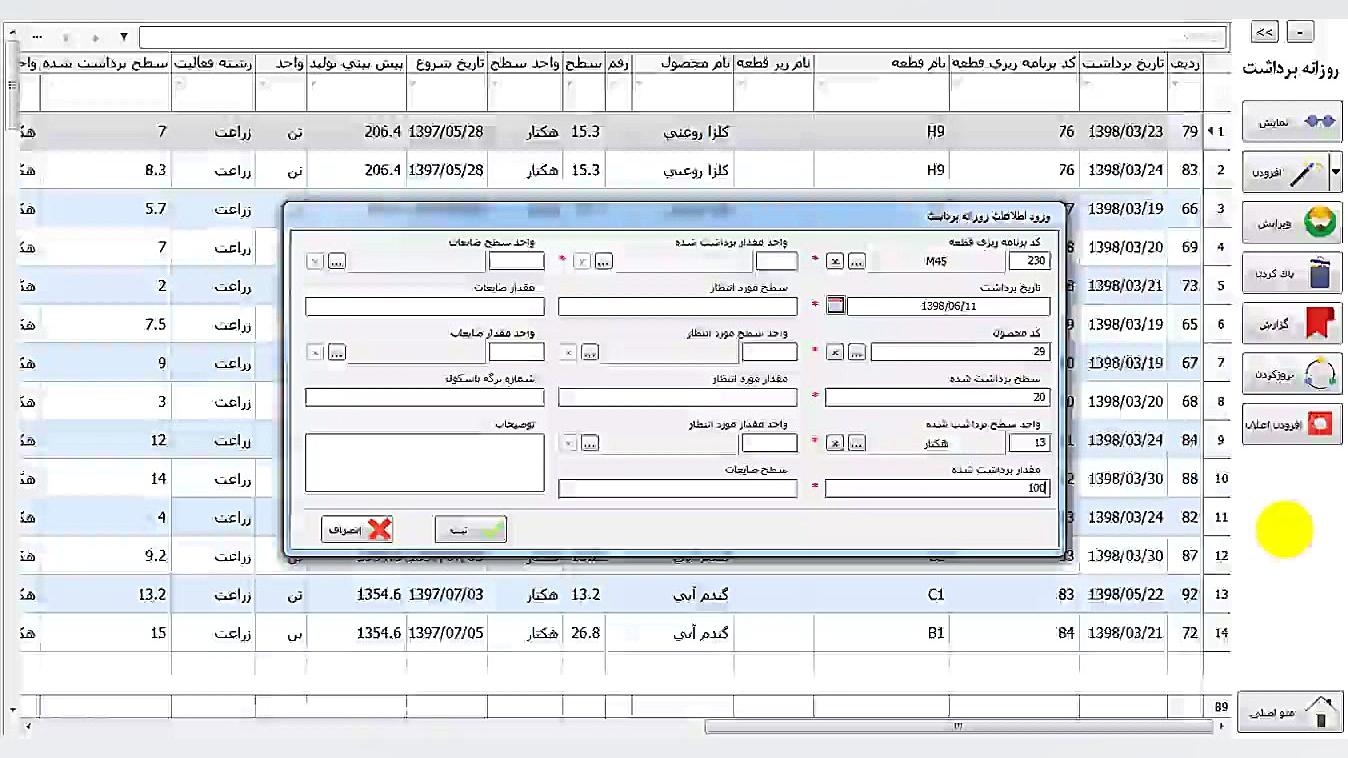
Task: Select the start date cell 1397/07/03
Action: tap(447, 594)
